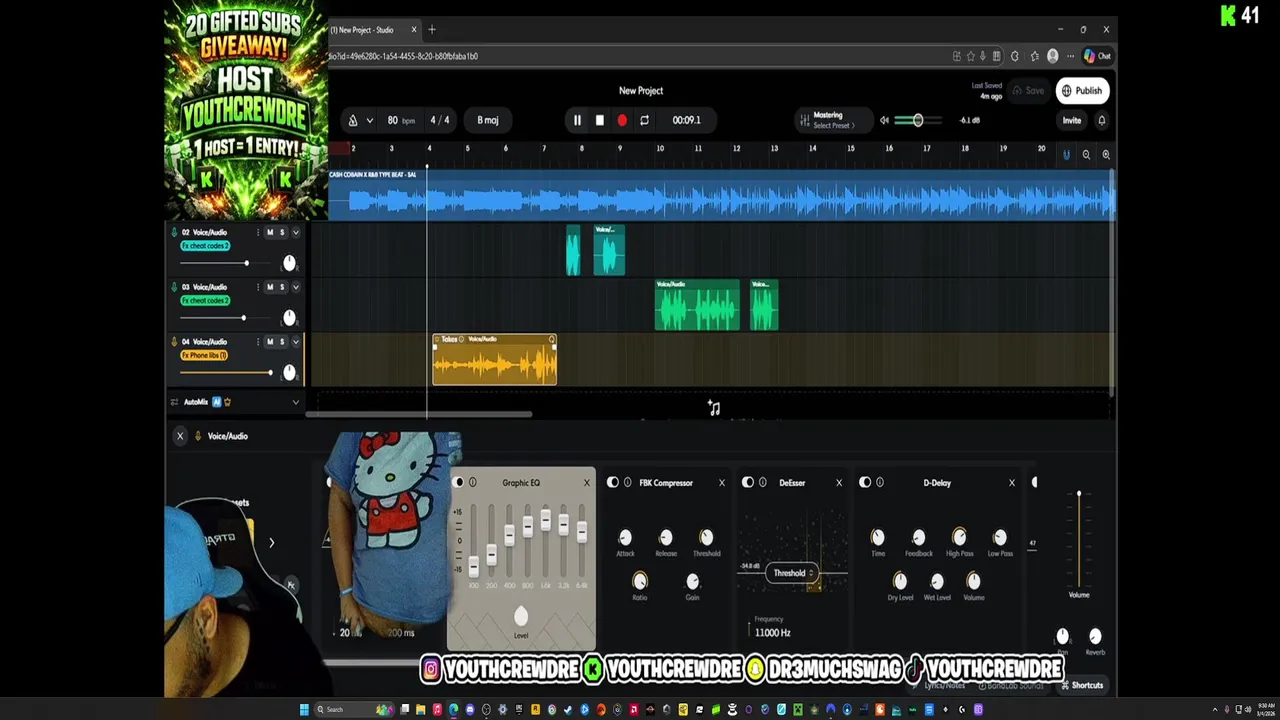Open the B maj key selector
The height and width of the screenshot is (720, 1280).
[488, 120]
